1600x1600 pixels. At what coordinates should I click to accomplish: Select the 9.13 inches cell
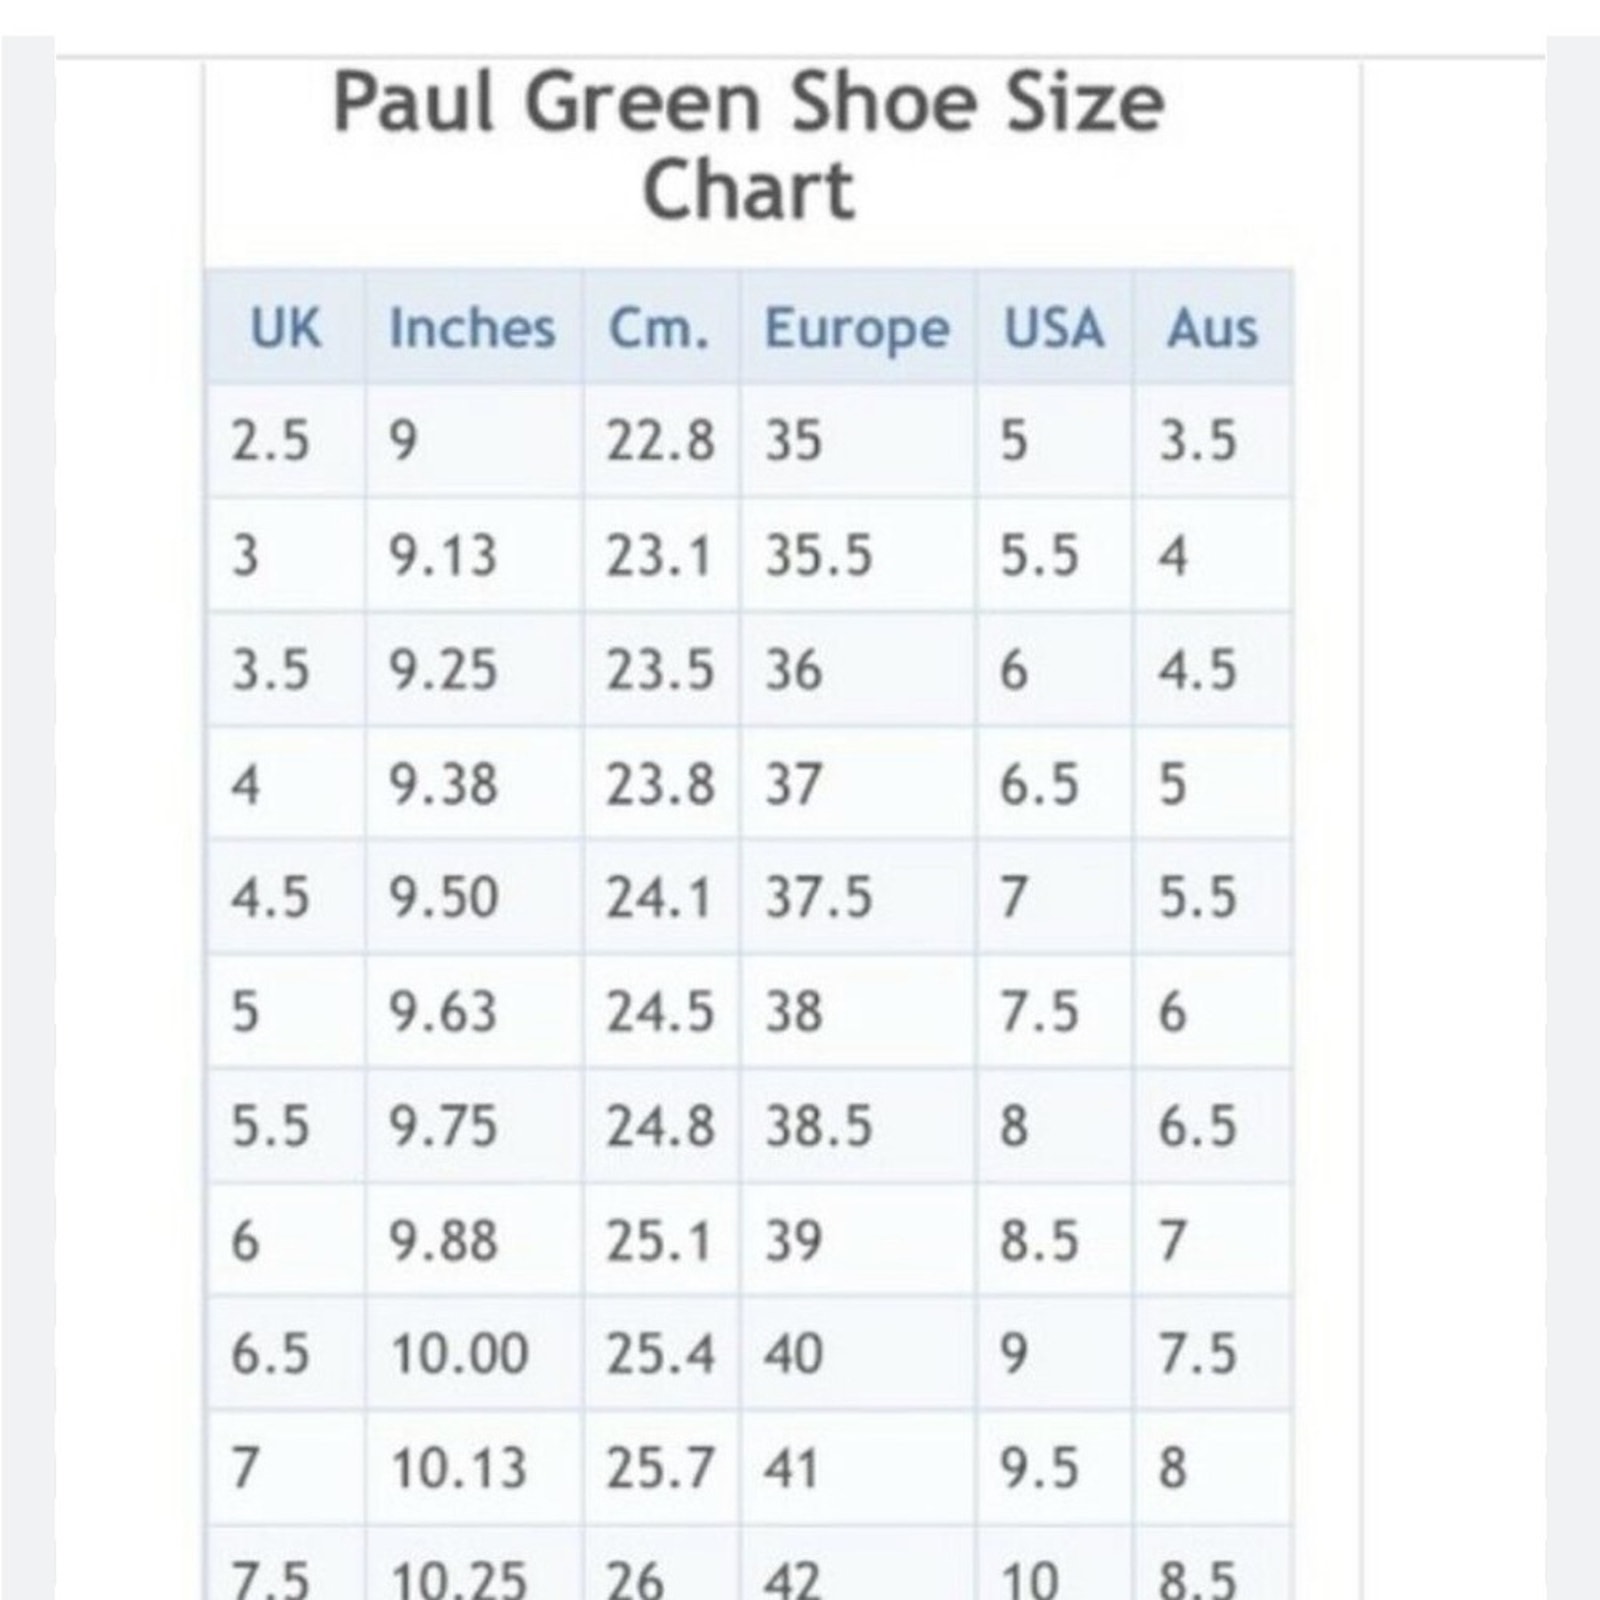point(473,555)
